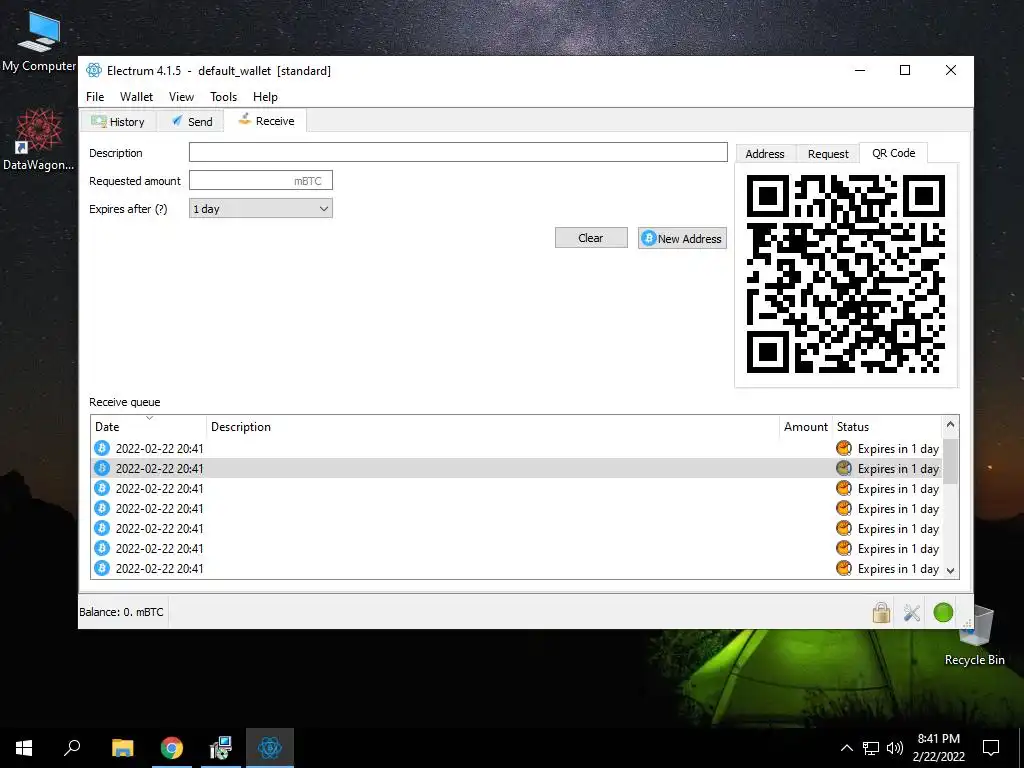The image size is (1024, 768).
Task: Click the Requested amount mBTC field
Action: click(x=261, y=180)
